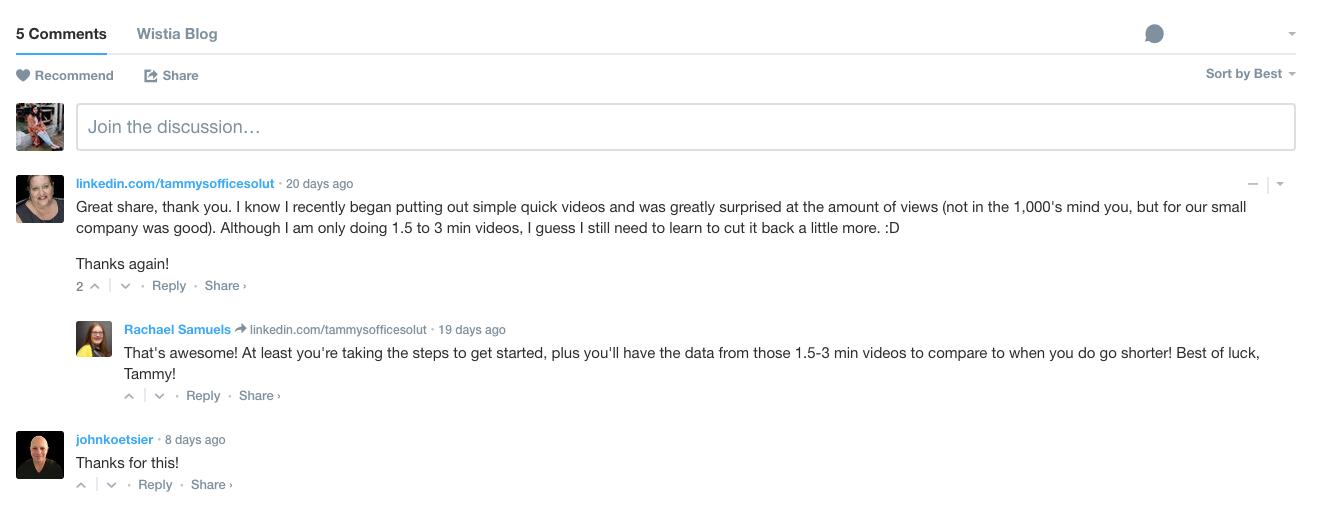The width and height of the screenshot is (1326, 511).
Task: Downvote Rachael Samuels' reply
Action: click(x=159, y=396)
